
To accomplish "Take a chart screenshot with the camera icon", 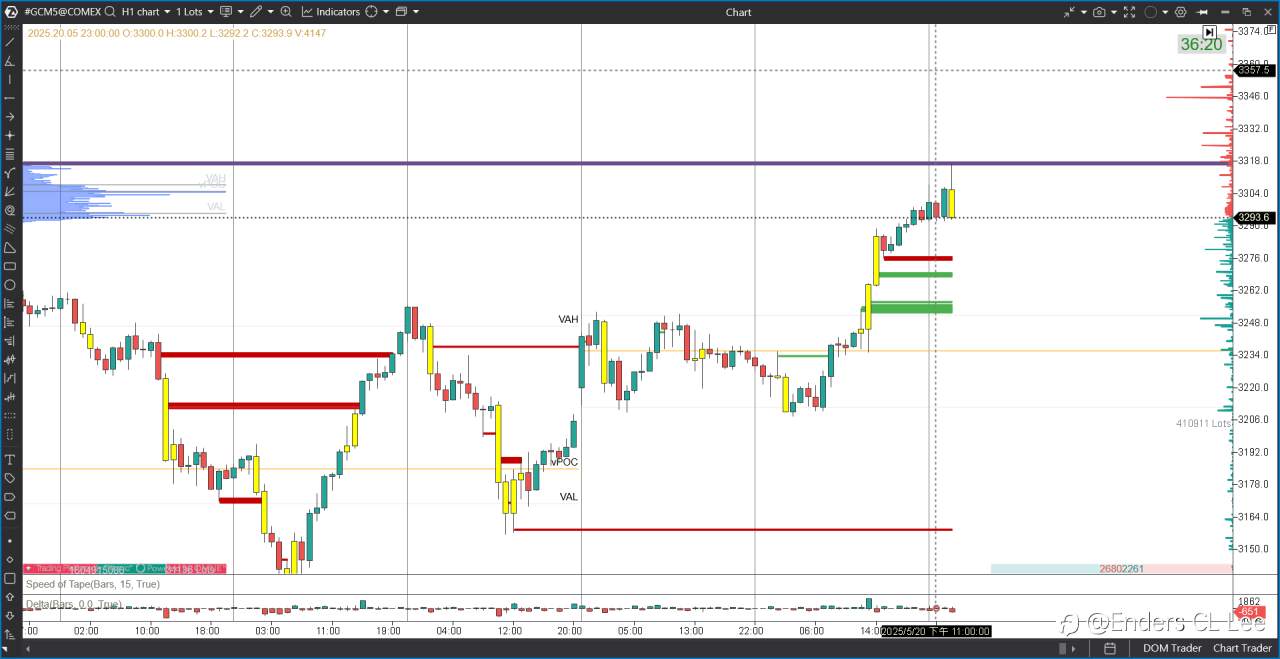I will pos(1099,12).
